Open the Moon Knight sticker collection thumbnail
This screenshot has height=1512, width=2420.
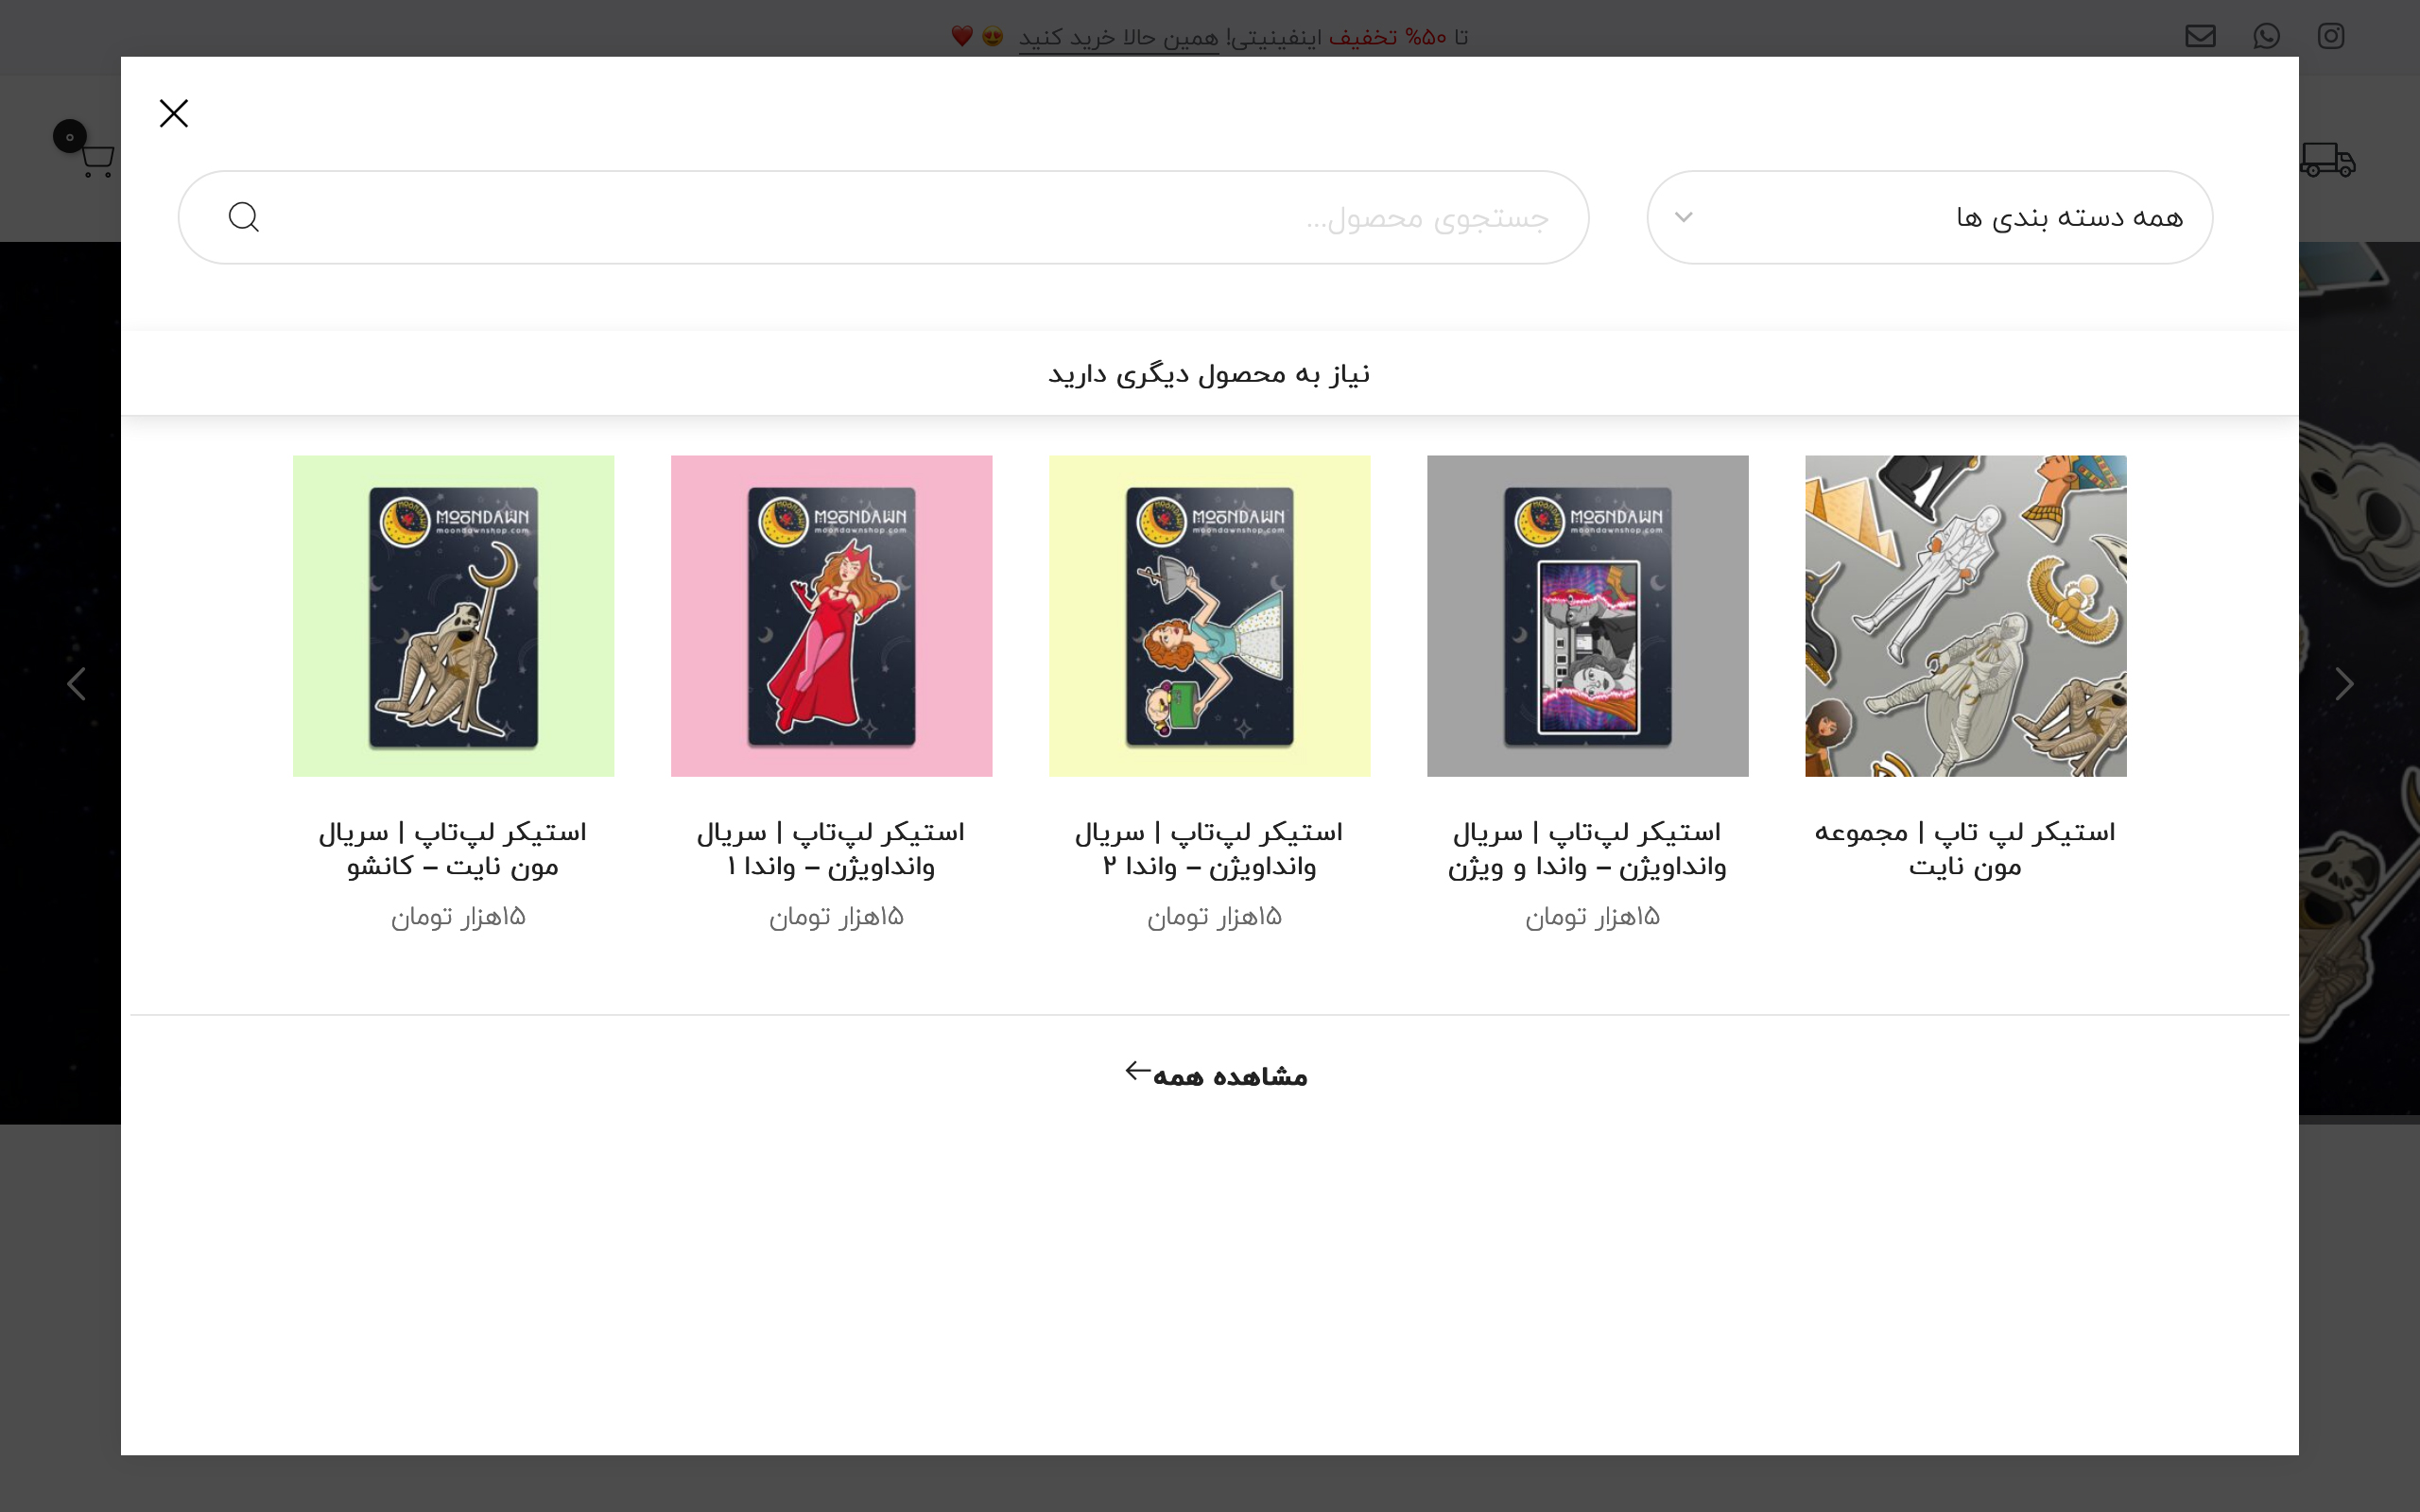pyautogui.click(x=1965, y=616)
